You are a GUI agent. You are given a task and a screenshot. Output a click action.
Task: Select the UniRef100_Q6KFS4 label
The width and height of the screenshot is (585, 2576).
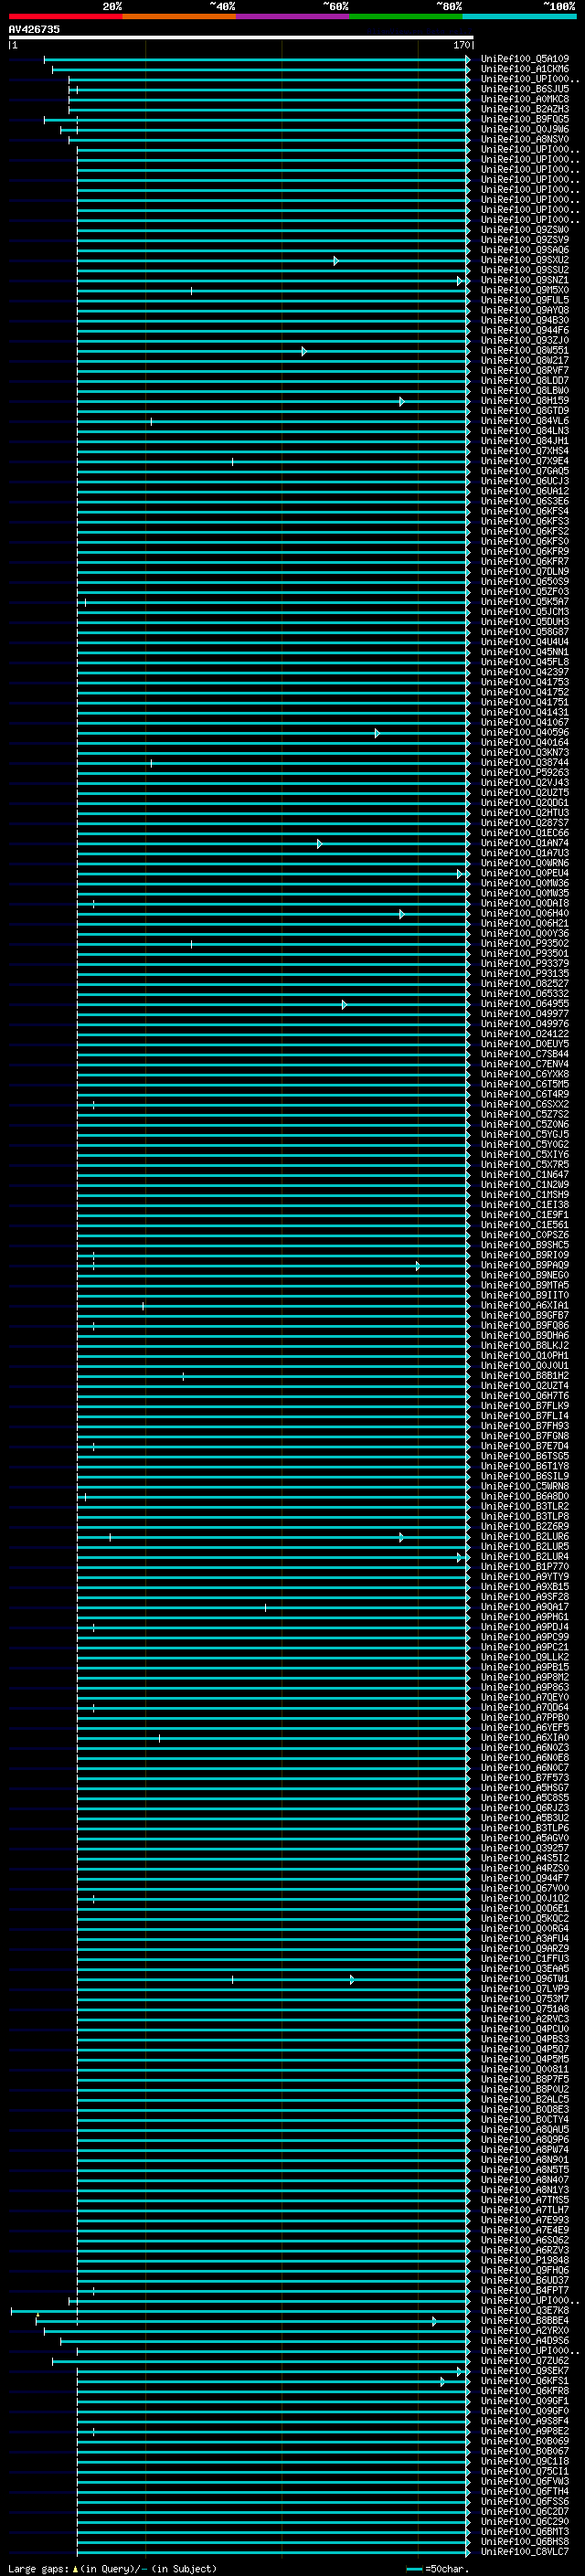525,511
